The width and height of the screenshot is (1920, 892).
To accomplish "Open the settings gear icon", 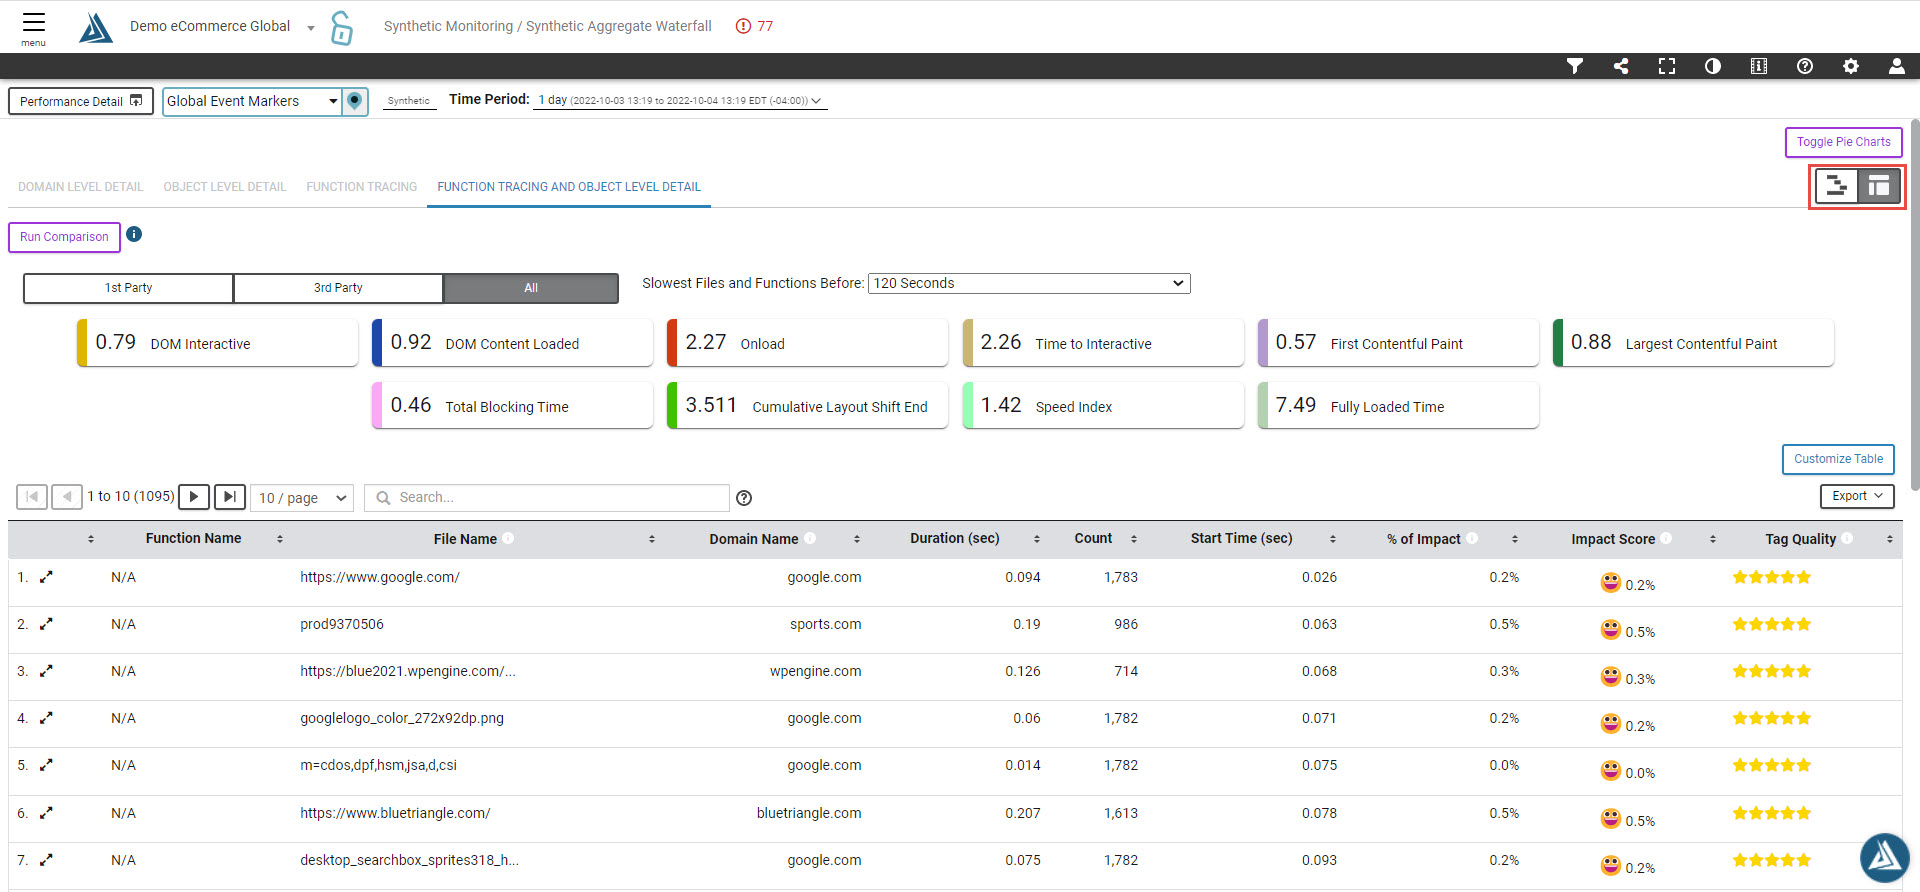I will coord(1851,66).
